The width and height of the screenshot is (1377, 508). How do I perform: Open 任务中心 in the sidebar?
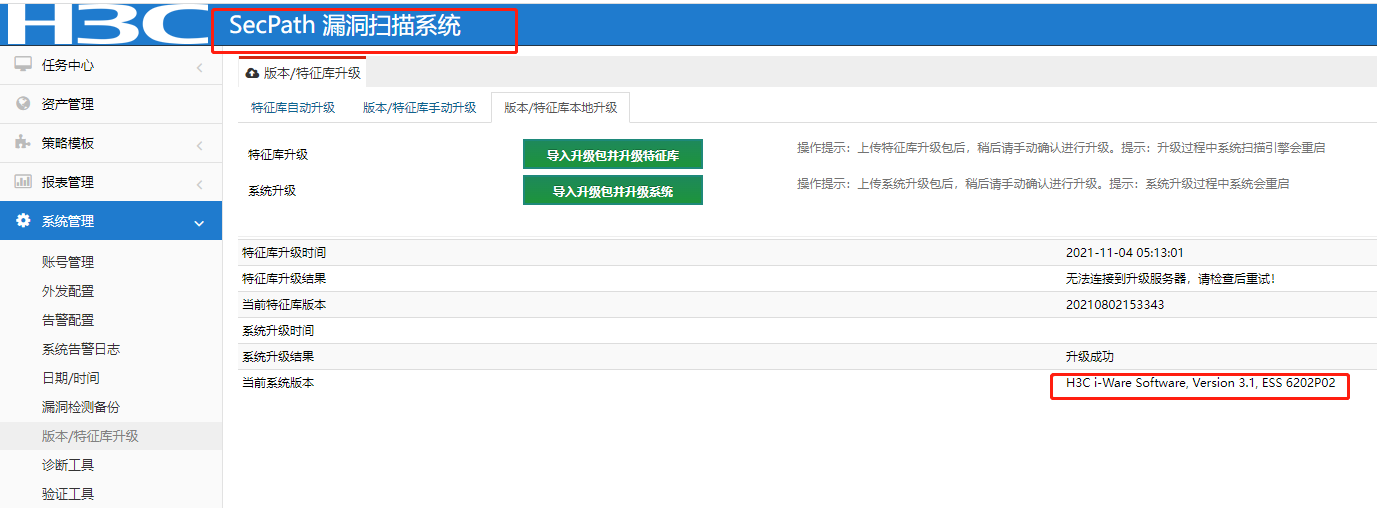point(68,65)
